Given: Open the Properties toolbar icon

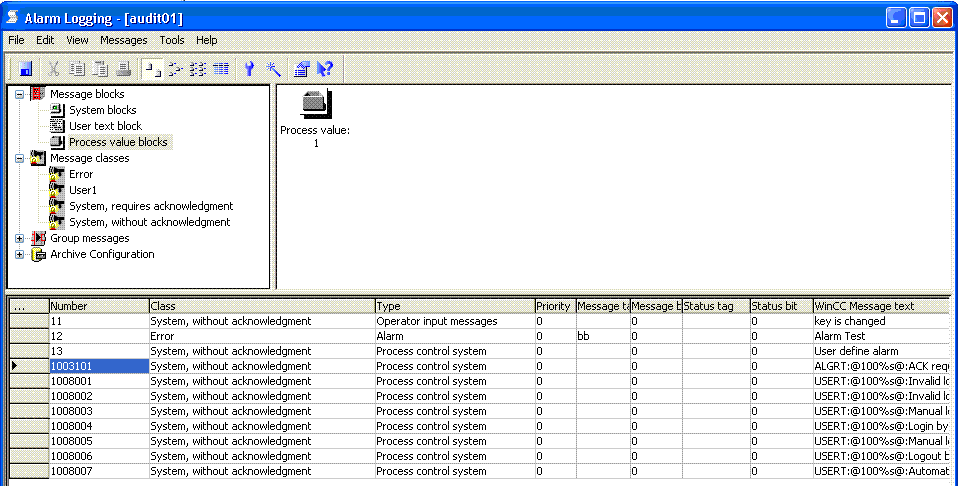Looking at the screenshot, I should click(x=302, y=69).
